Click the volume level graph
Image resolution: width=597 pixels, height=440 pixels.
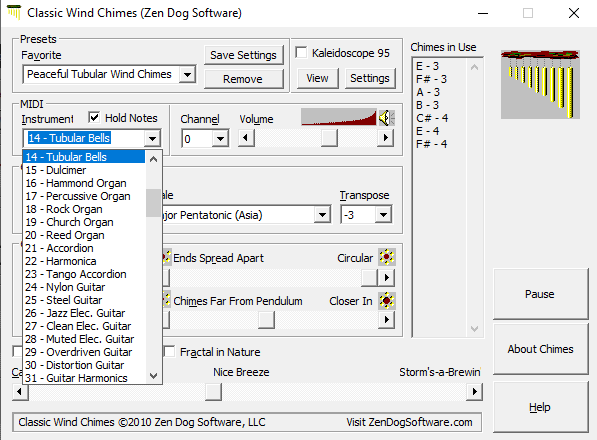click(x=338, y=117)
